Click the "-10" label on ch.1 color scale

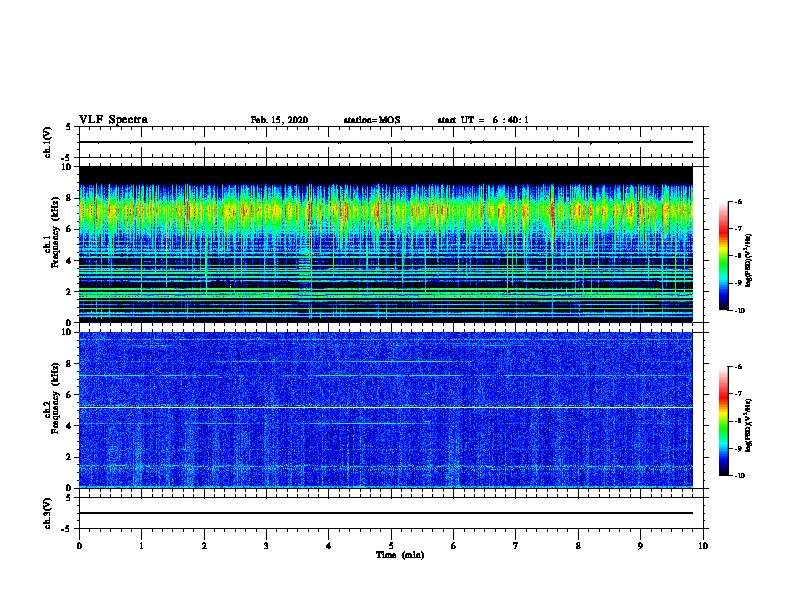740,311
